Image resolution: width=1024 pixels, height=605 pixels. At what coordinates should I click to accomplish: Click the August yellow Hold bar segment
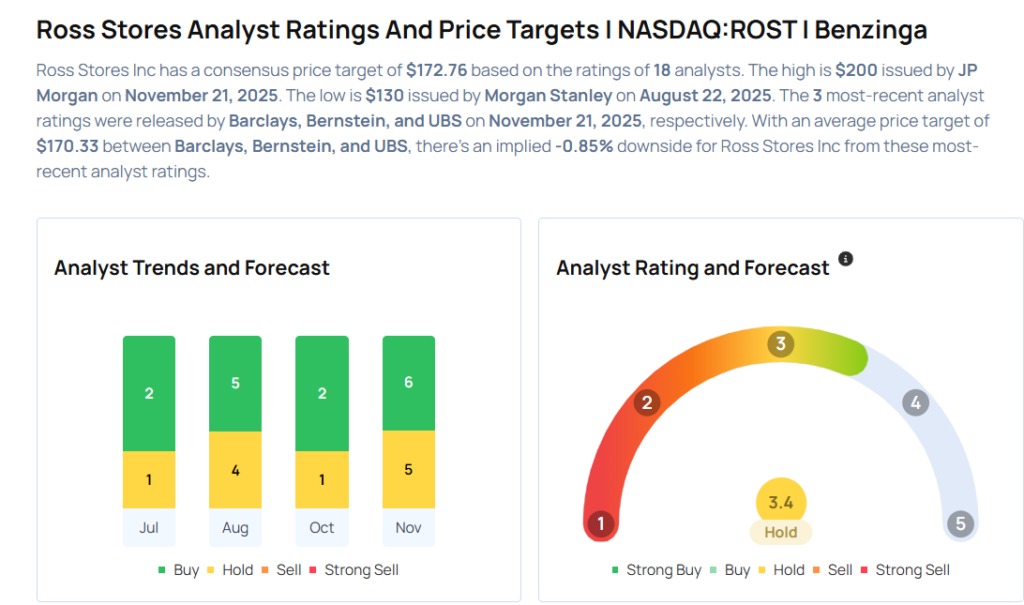(235, 469)
